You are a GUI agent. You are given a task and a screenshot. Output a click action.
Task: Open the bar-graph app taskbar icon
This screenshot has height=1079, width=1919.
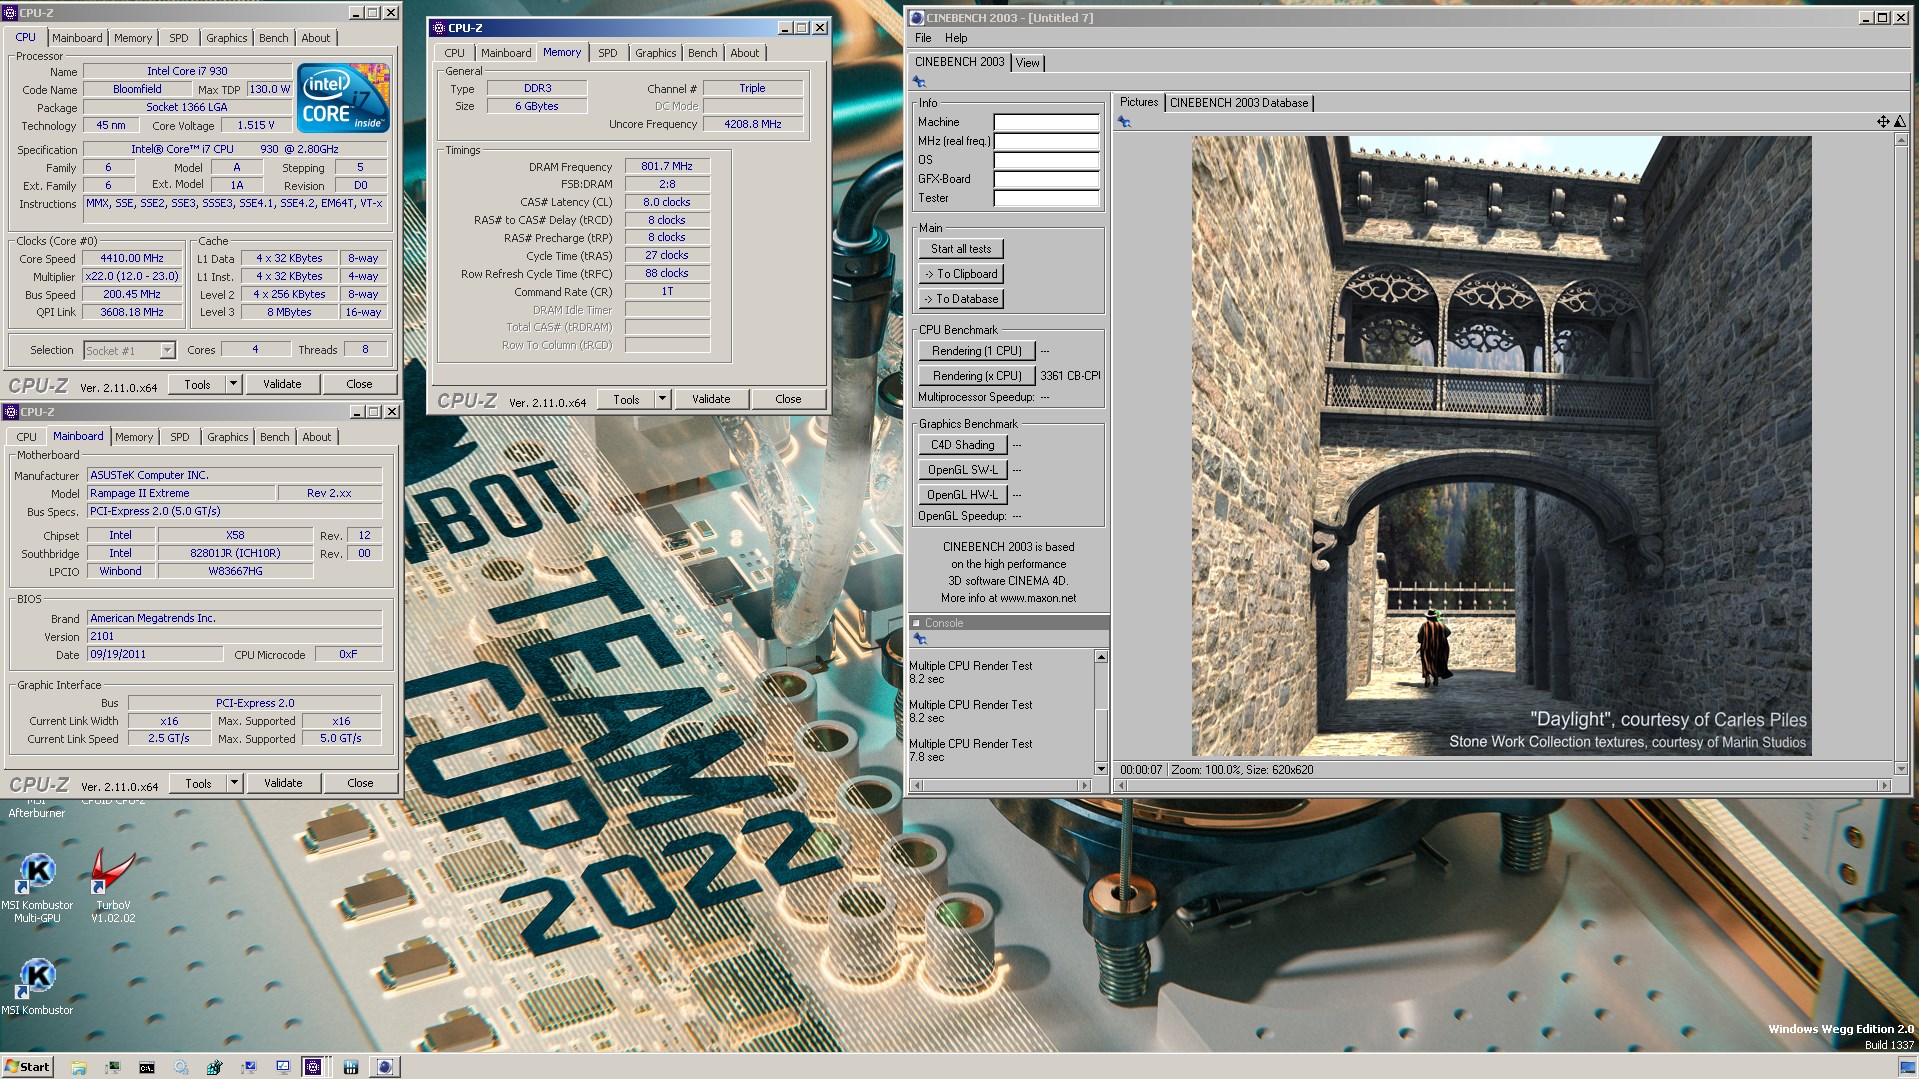tap(351, 1067)
